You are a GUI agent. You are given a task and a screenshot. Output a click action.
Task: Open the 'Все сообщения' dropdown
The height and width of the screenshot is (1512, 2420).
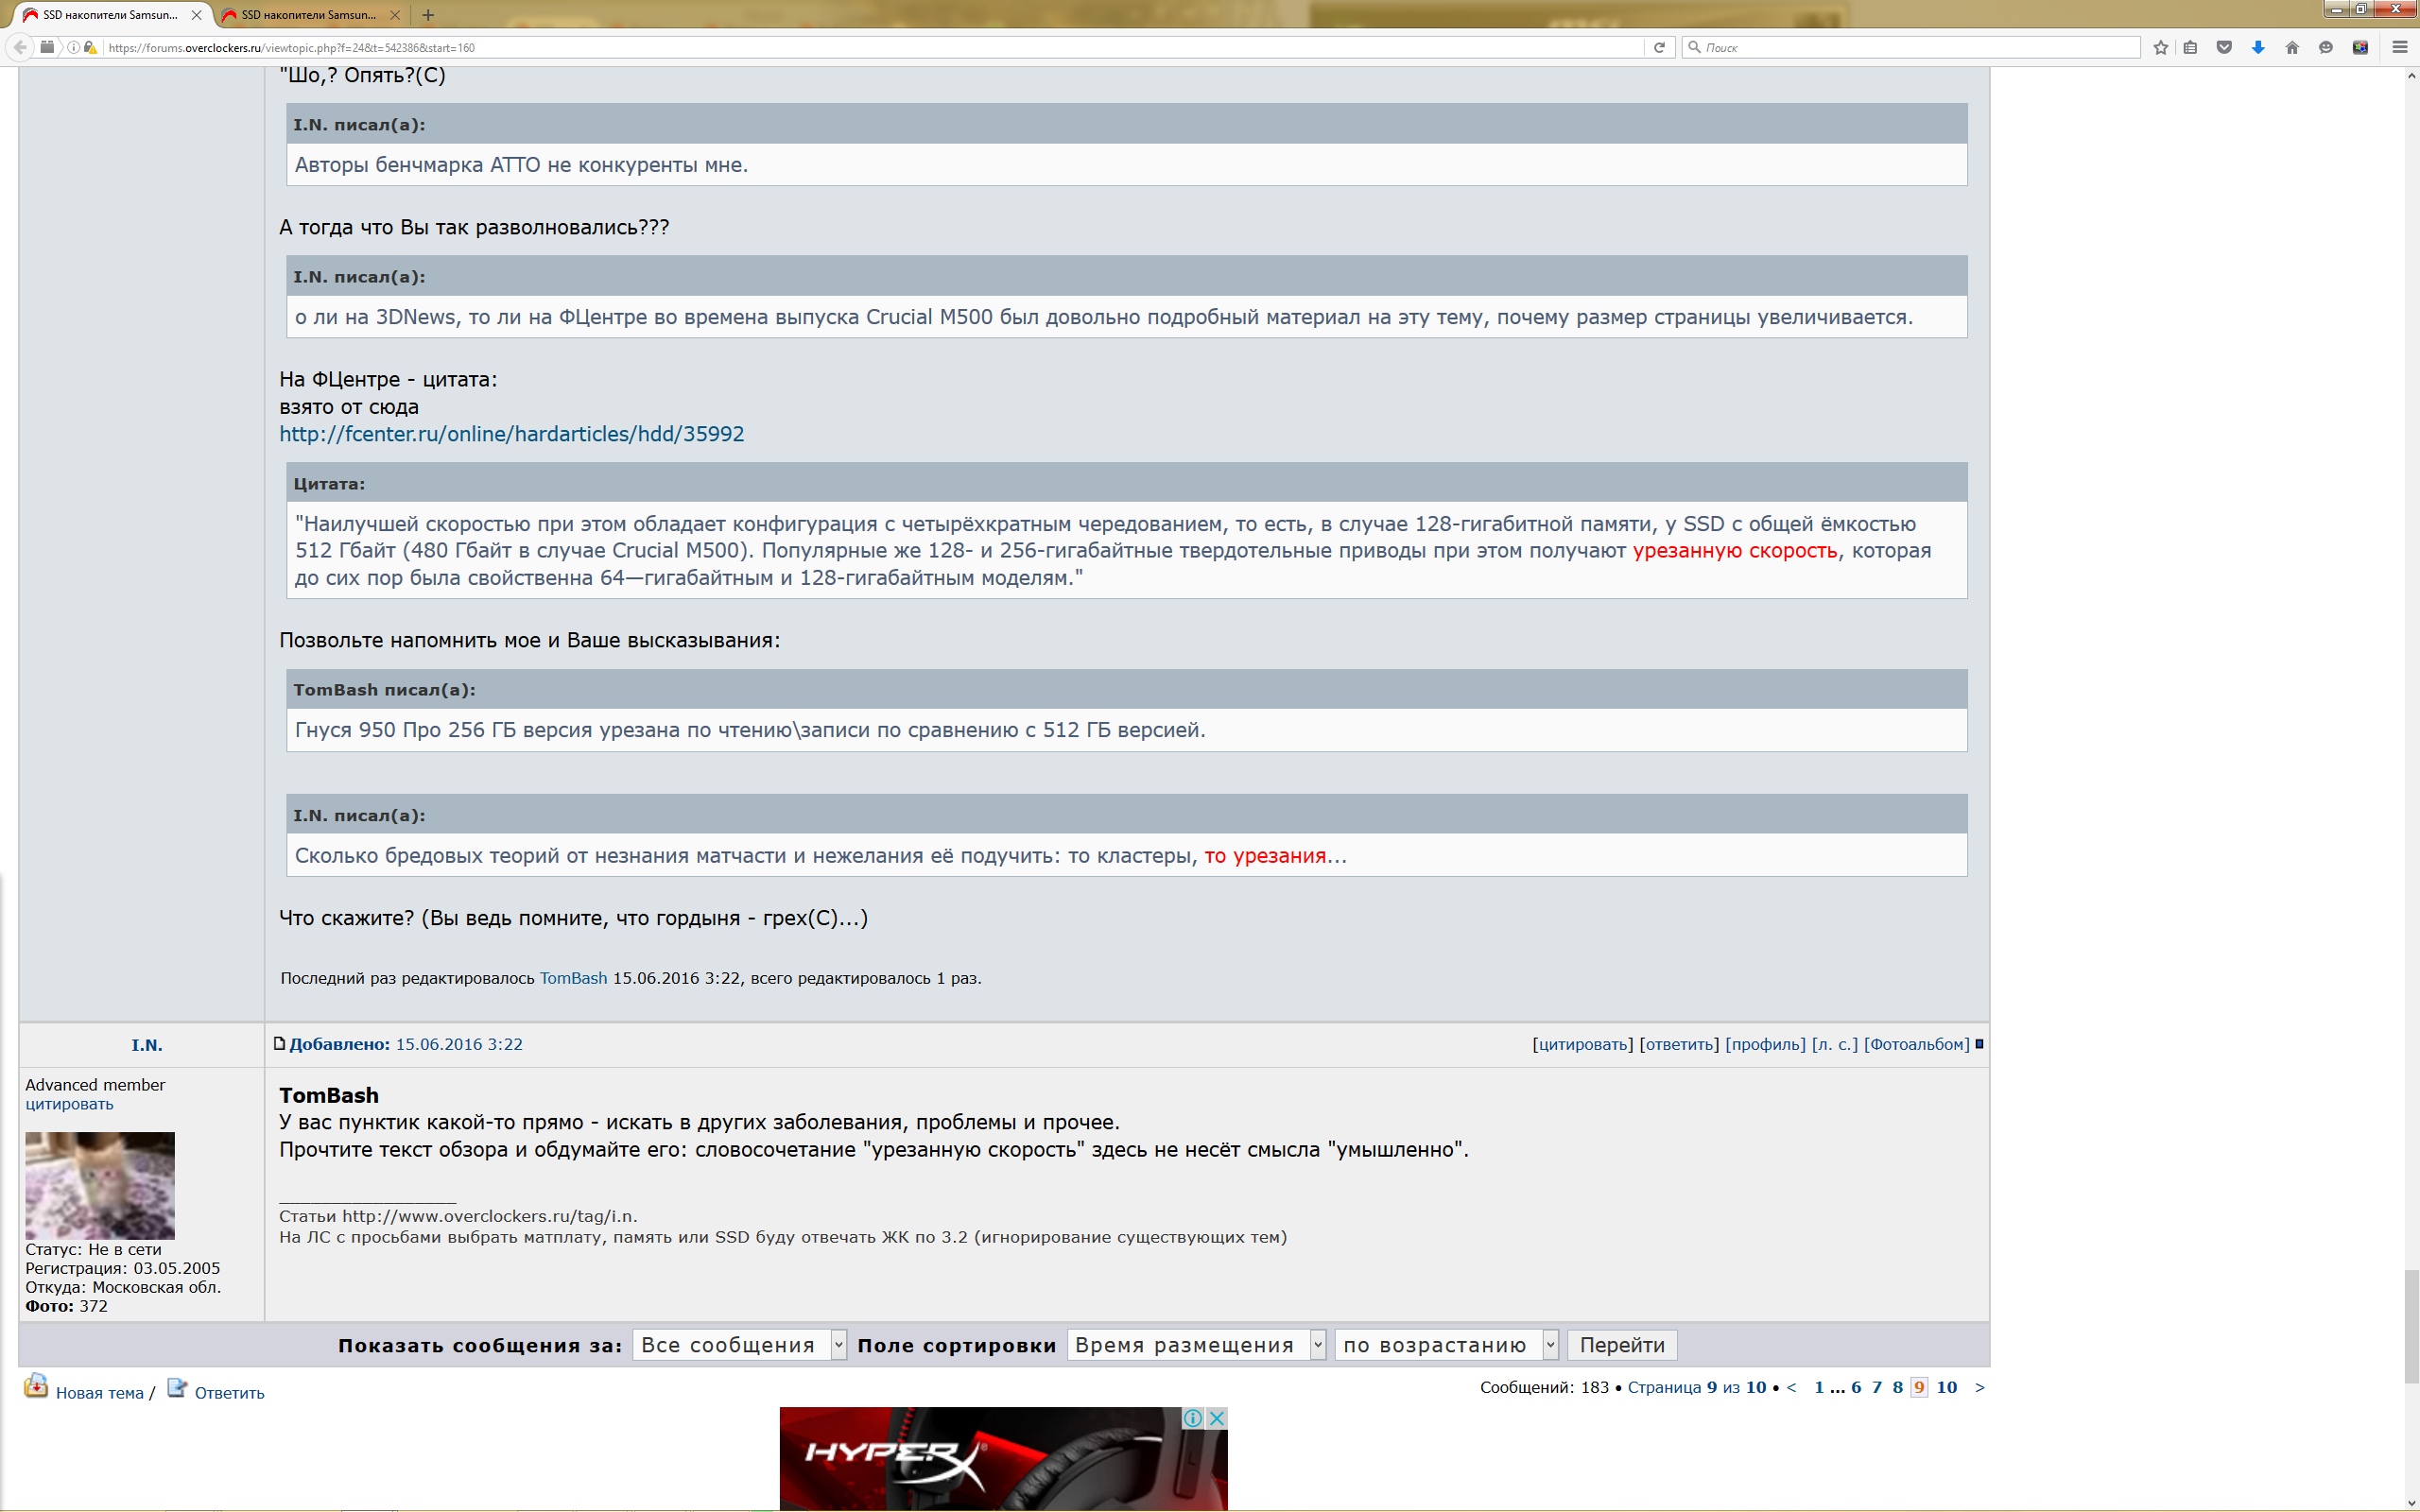point(739,1345)
